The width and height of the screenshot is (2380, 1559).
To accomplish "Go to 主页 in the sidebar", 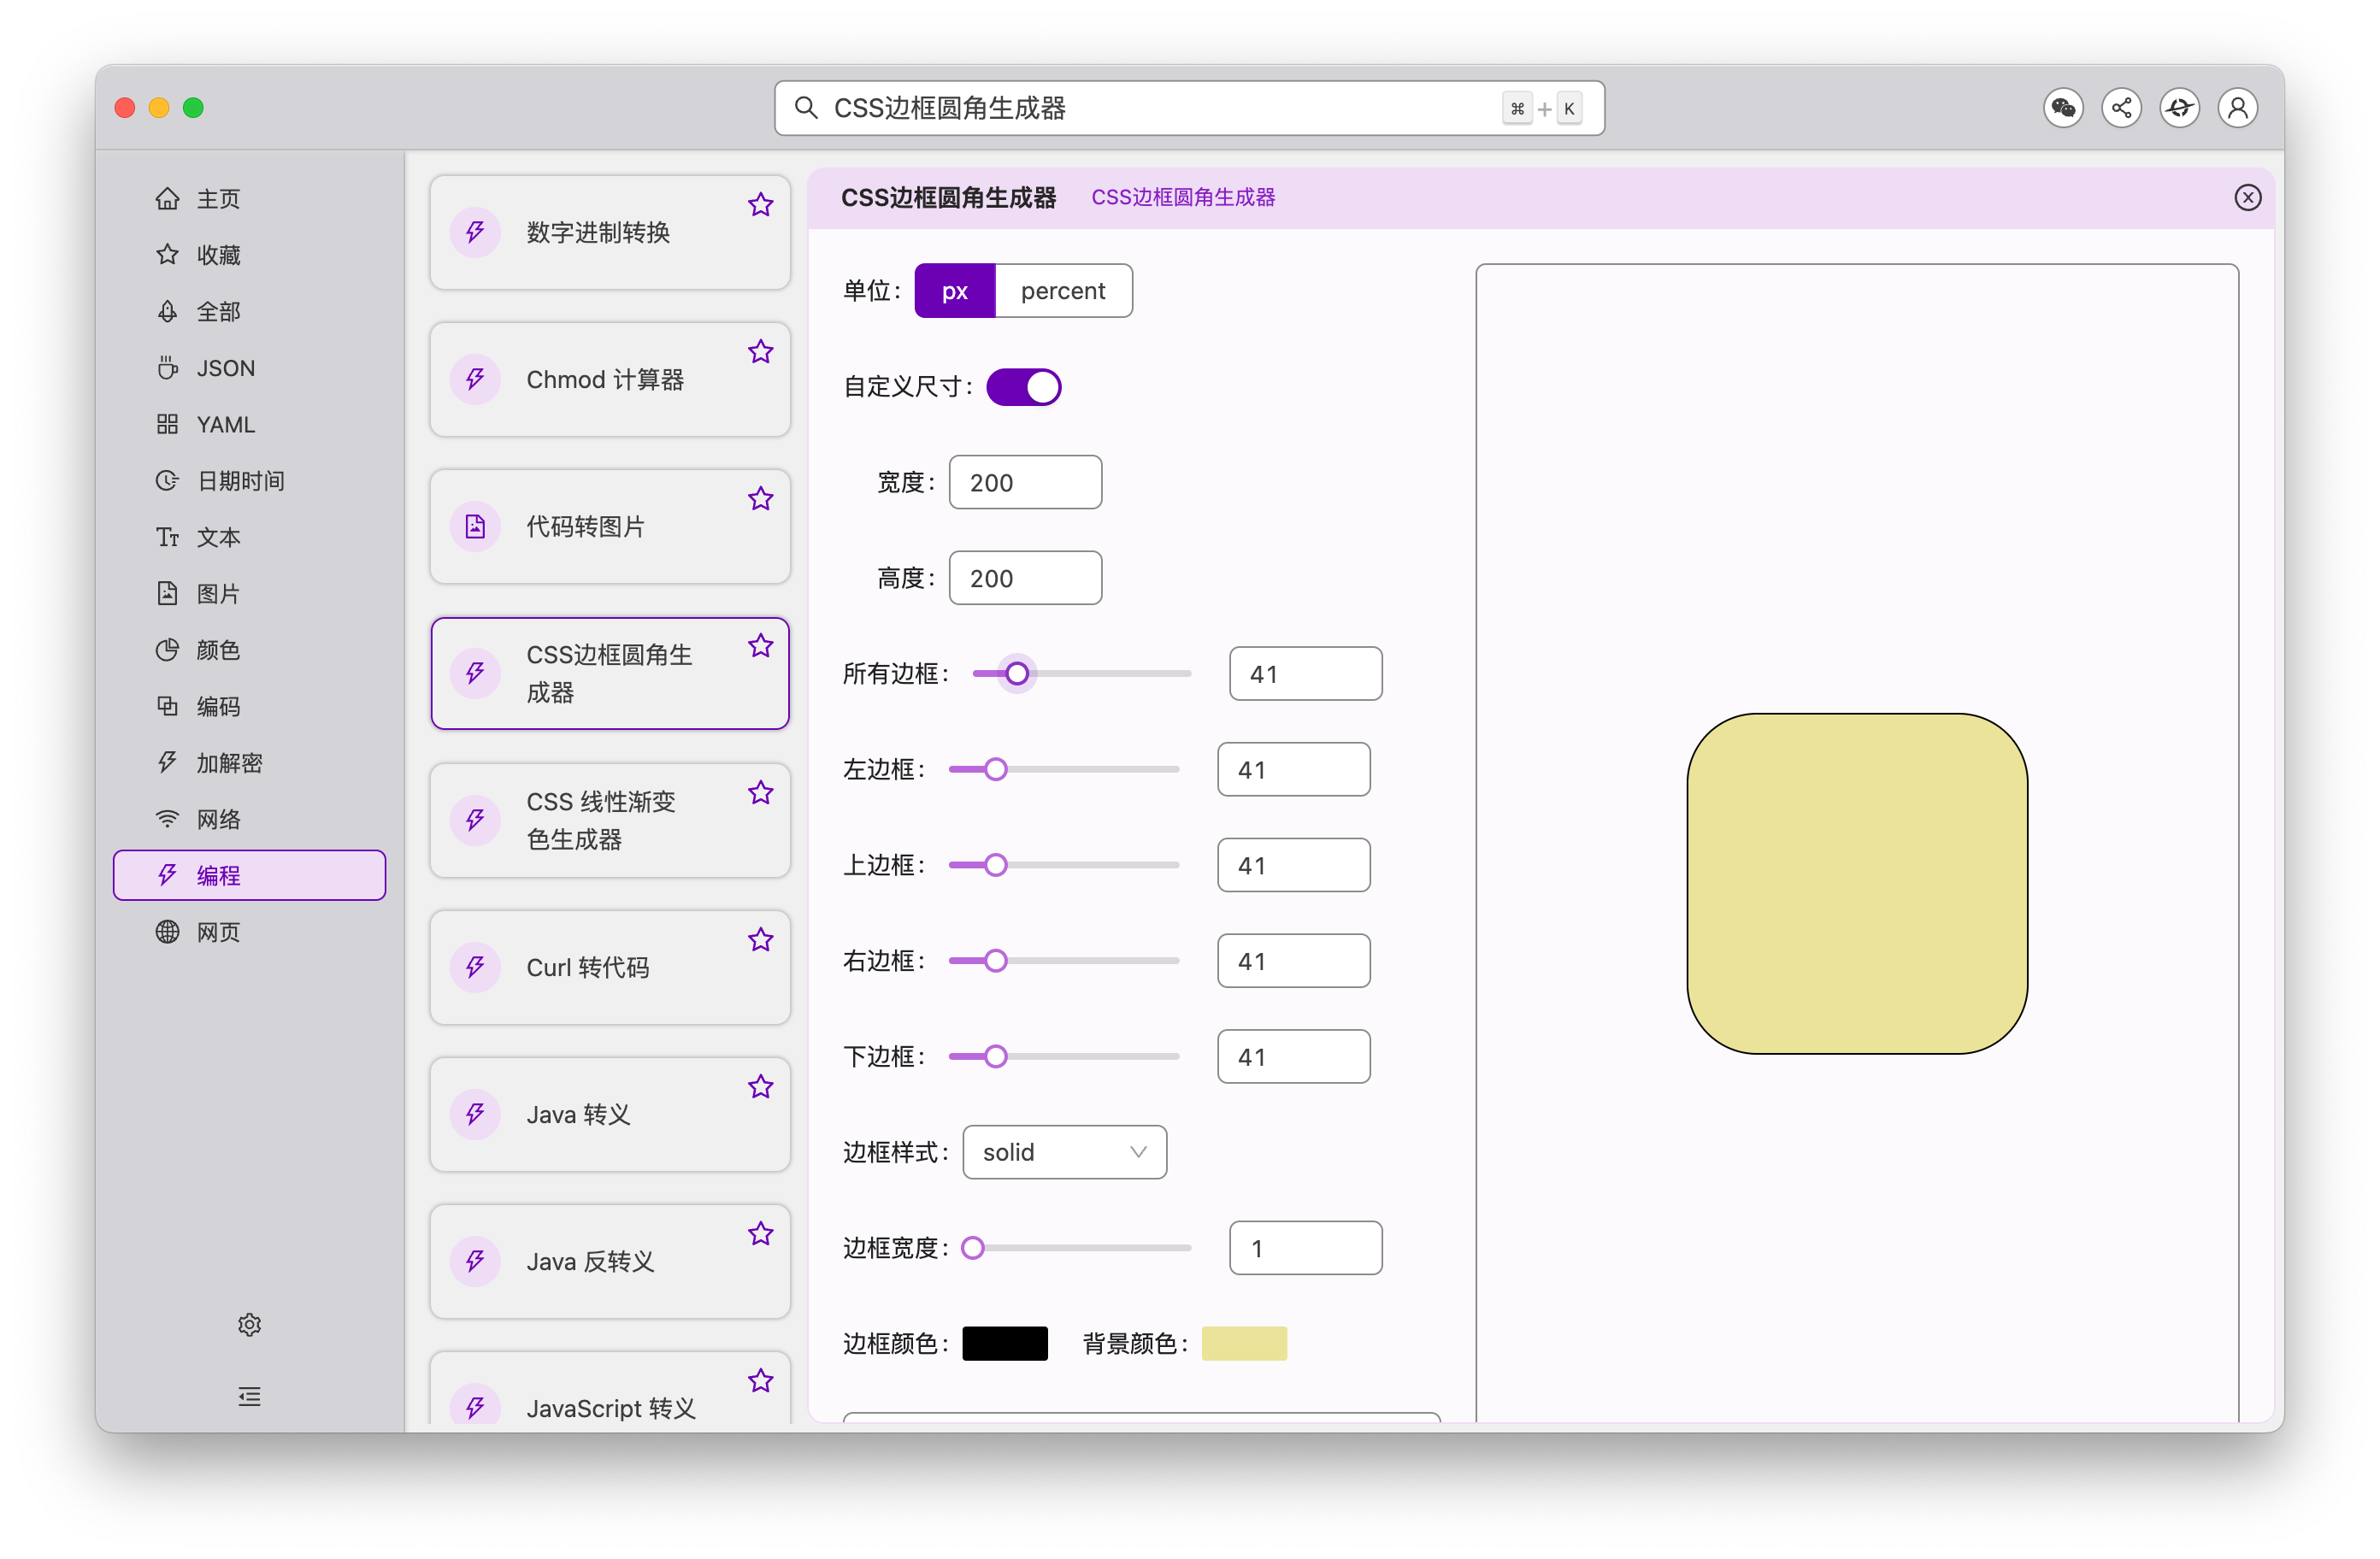I will [x=249, y=199].
